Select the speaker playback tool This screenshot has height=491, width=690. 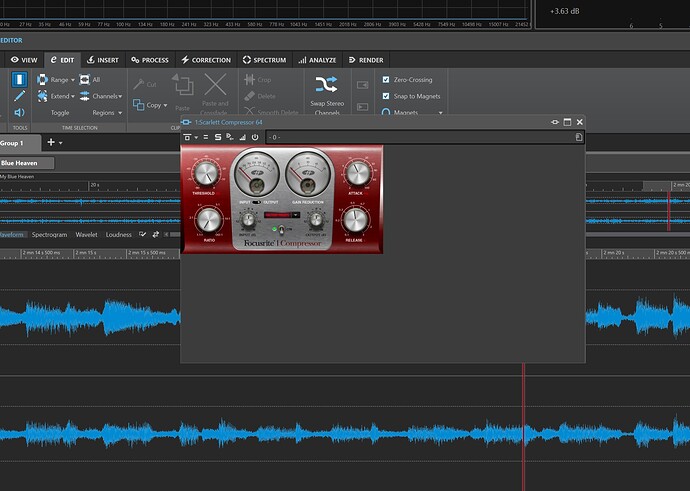point(19,114)
